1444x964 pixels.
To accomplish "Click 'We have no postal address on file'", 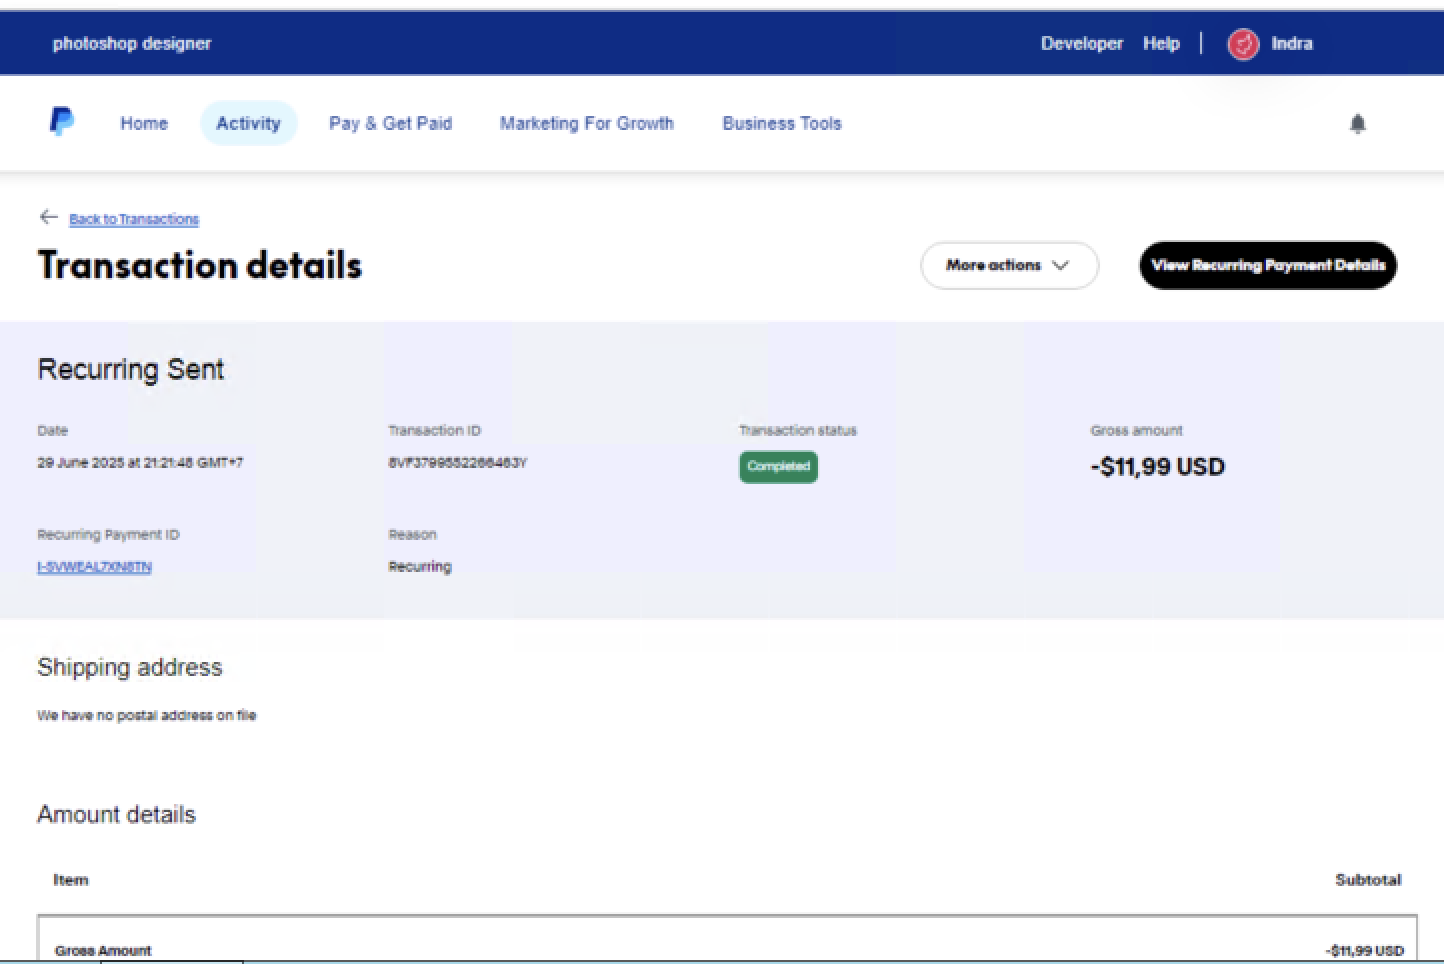I will (x=147, y=716).
